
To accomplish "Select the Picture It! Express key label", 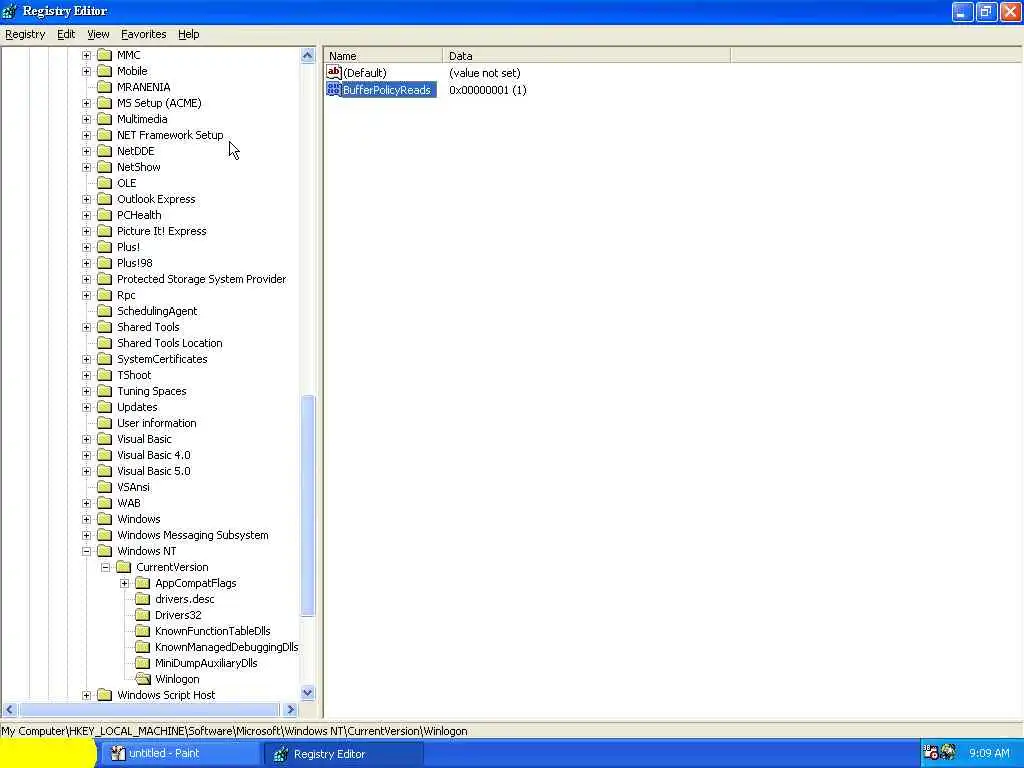I will tap(161, 231).
